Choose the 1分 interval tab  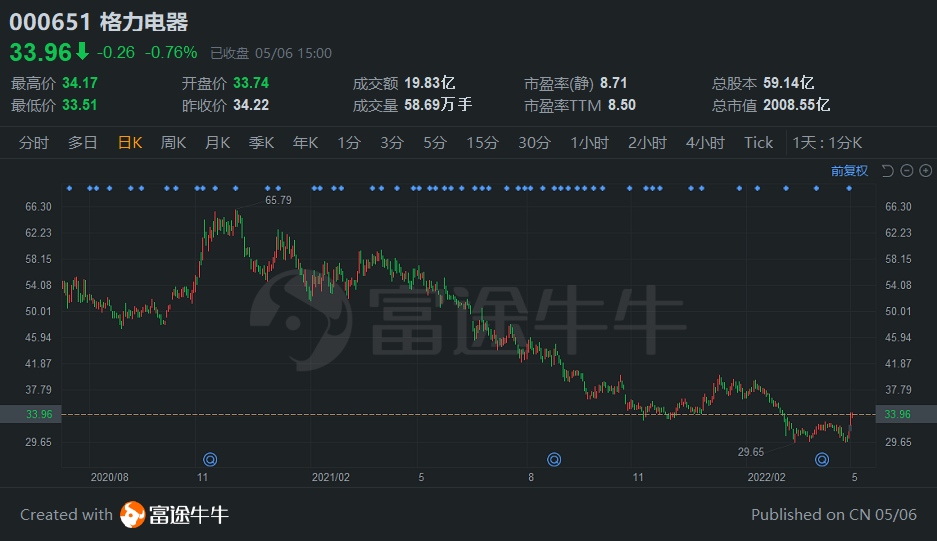pos(349,143)
